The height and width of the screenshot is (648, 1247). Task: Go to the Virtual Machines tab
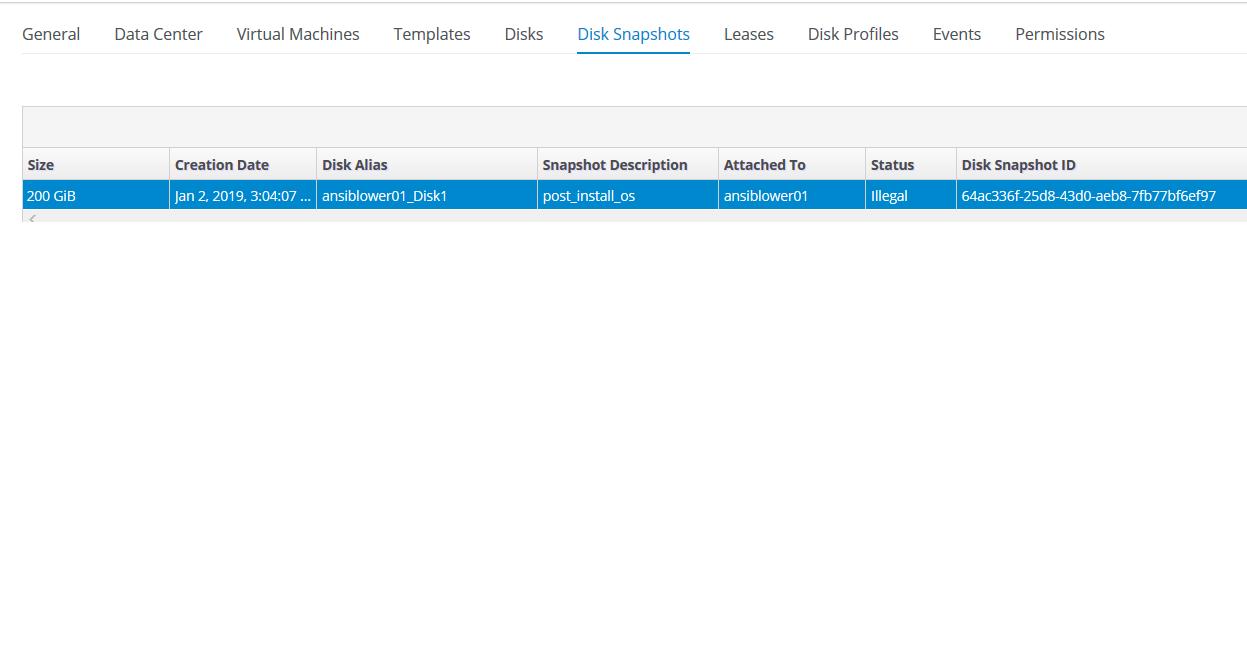tap(298, 34)
